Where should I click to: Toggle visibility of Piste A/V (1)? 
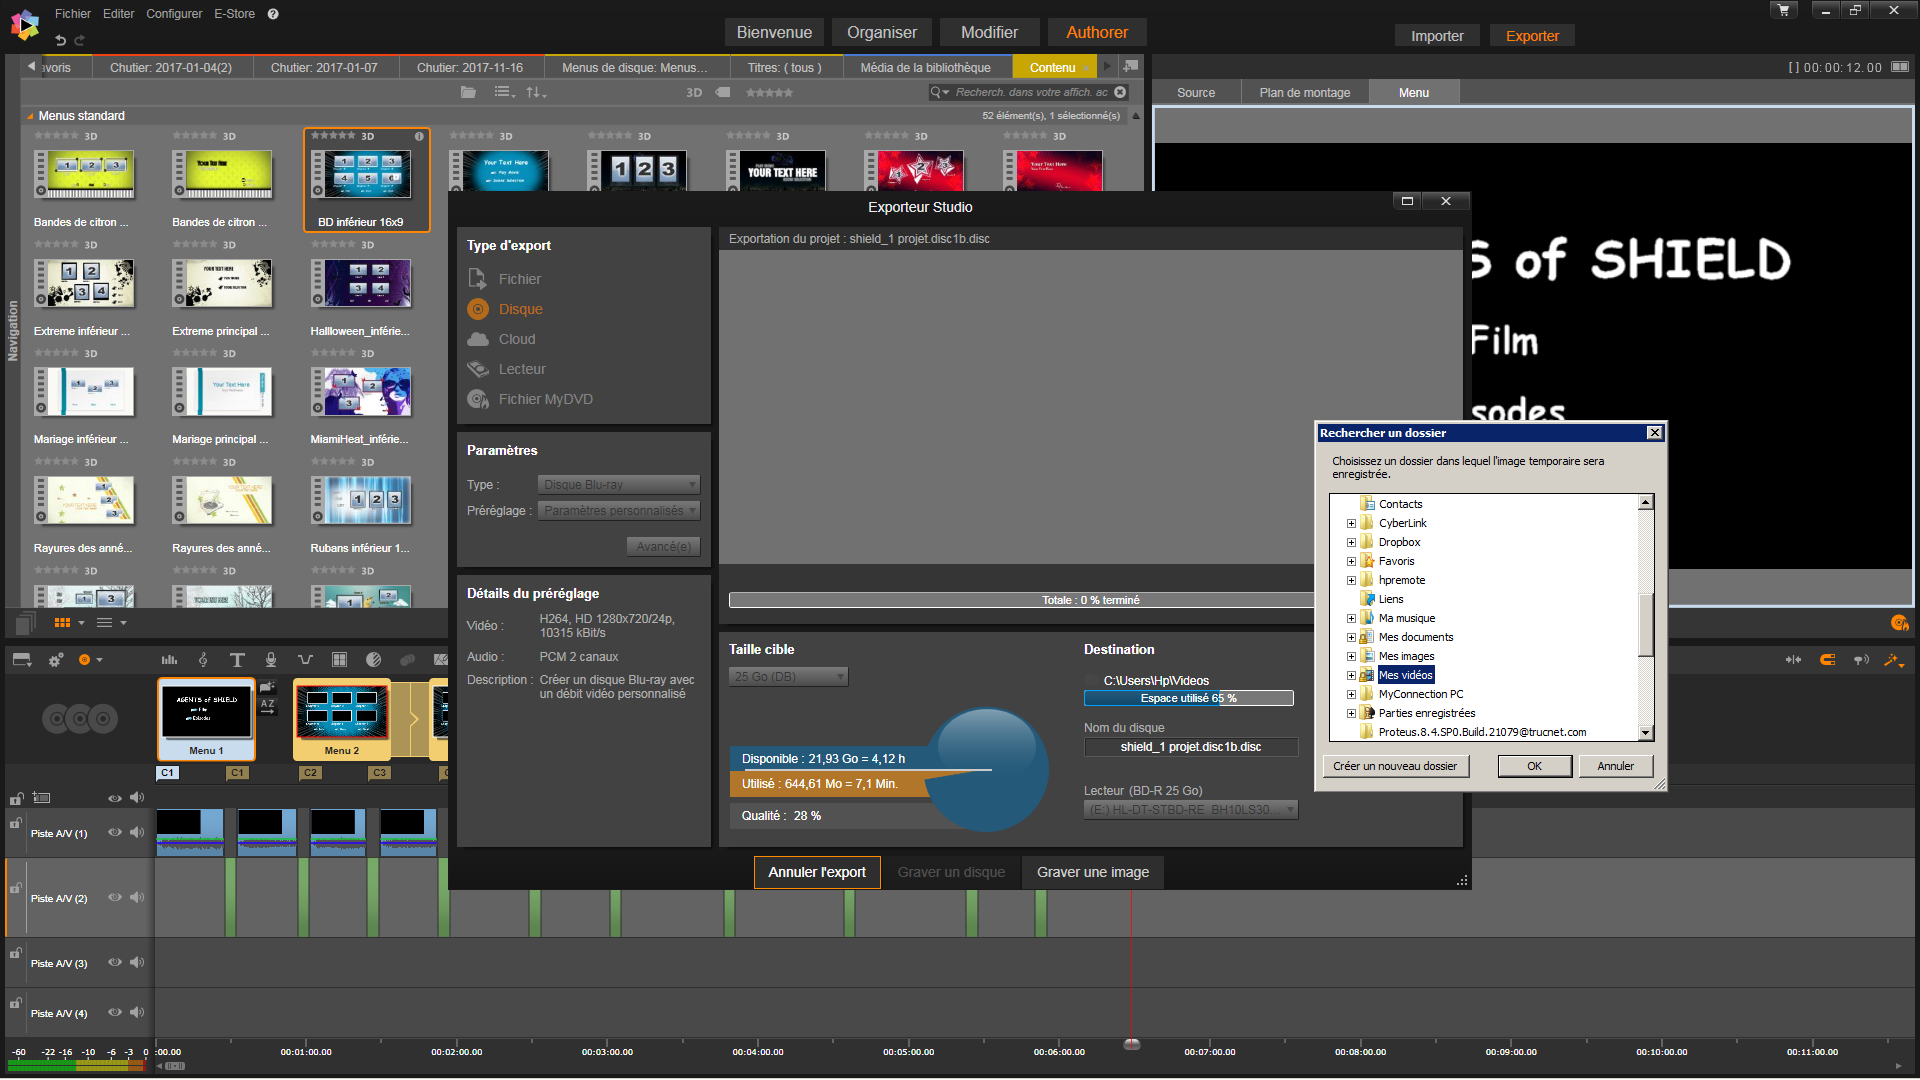click(115, 832)
